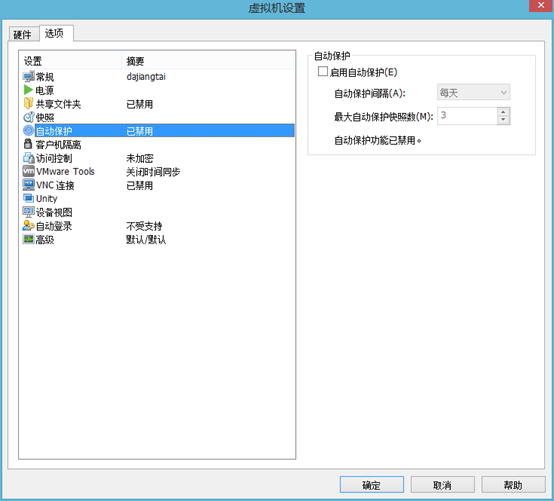Screen dimensions: 554x501
Task: Close the 虚拟机设置 dialog
Action: pos(541,5)
